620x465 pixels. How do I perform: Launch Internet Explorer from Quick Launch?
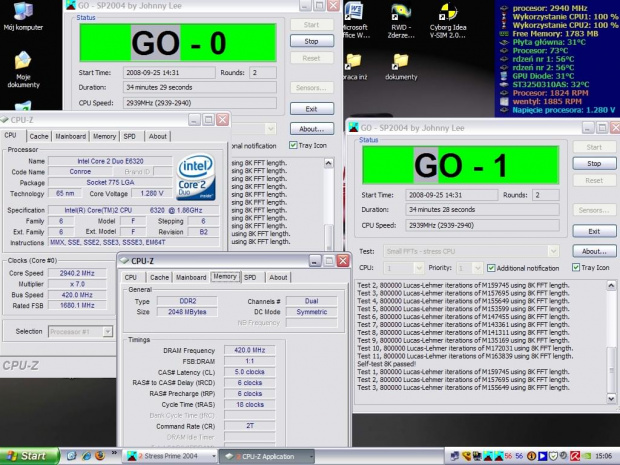tap(86, 456)
